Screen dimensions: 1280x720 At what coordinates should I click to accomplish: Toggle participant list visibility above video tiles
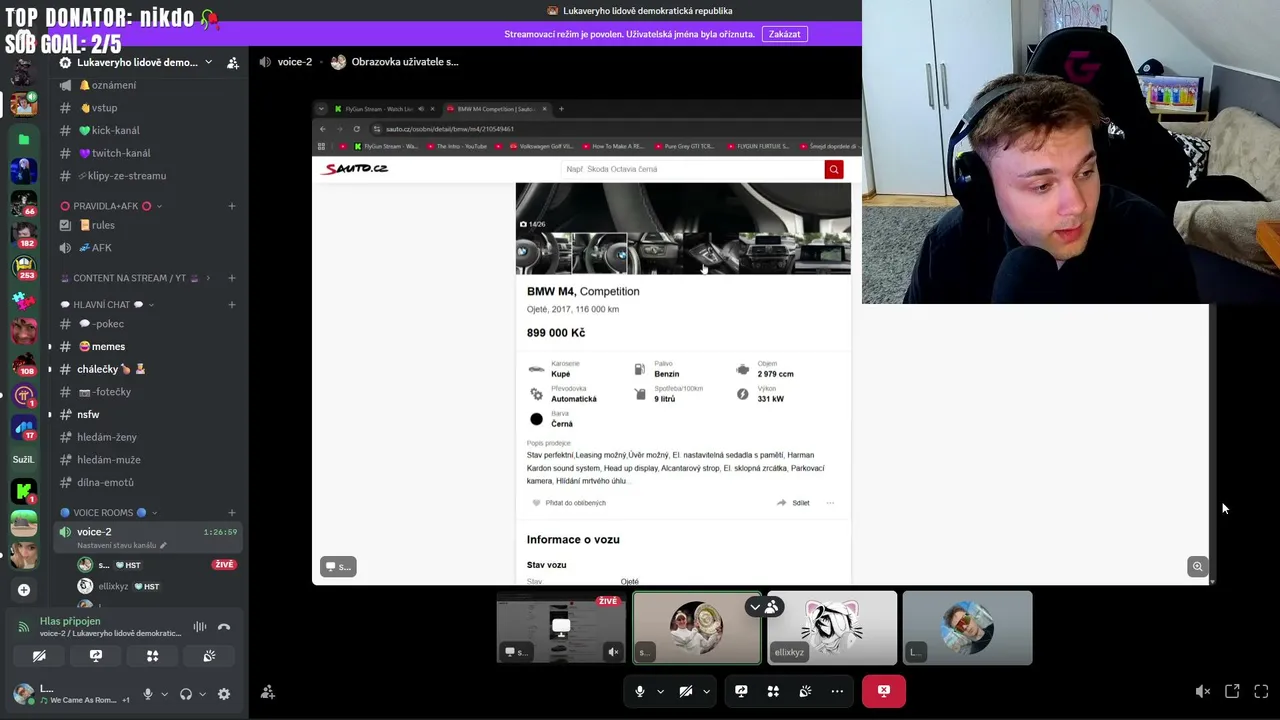pos(764,607)
